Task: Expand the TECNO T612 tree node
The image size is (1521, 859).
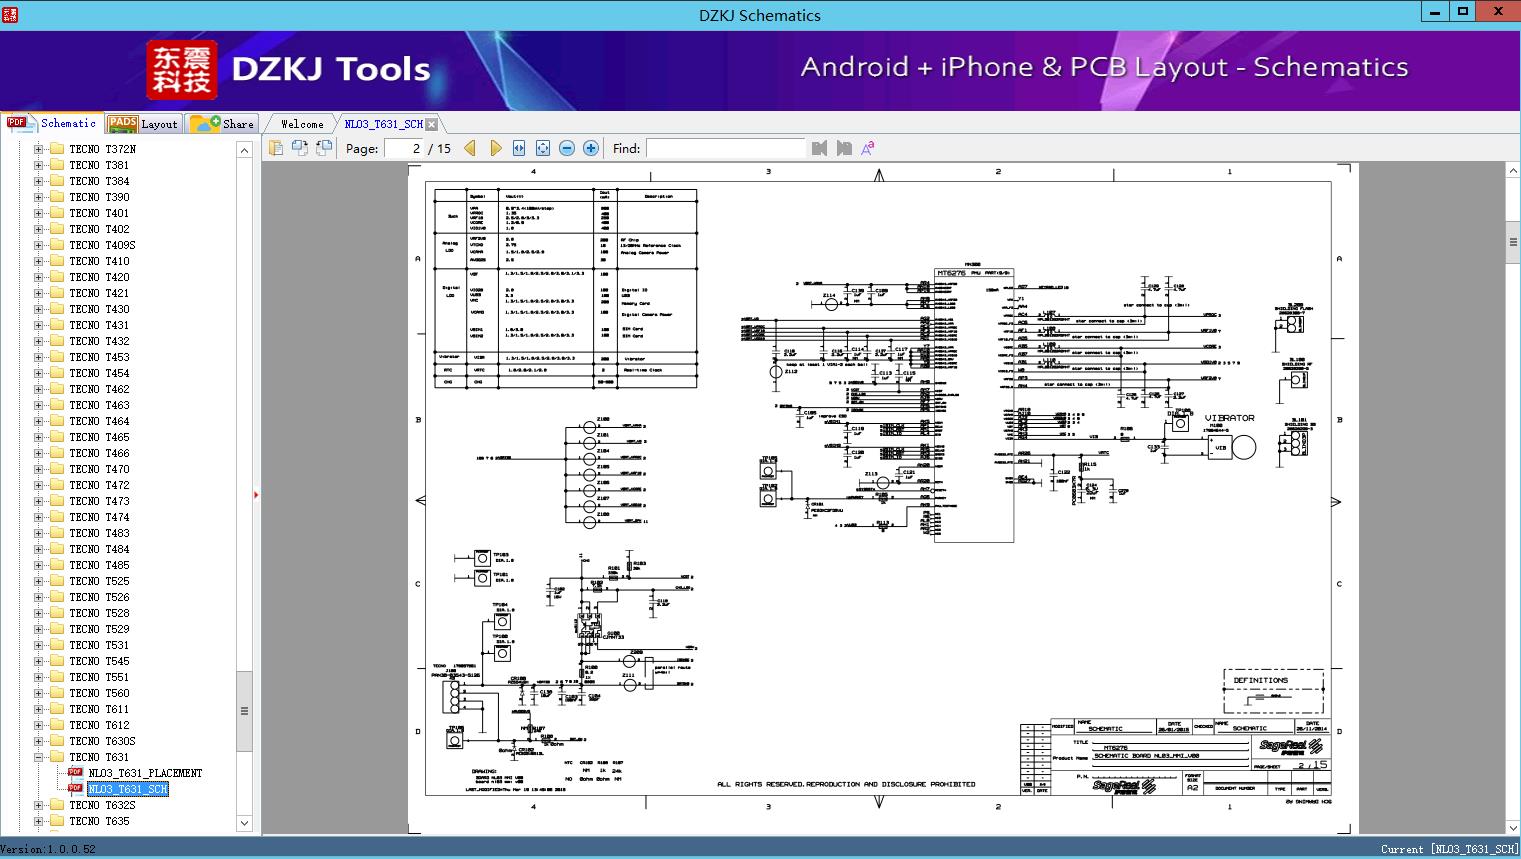Action: [39, 725]
